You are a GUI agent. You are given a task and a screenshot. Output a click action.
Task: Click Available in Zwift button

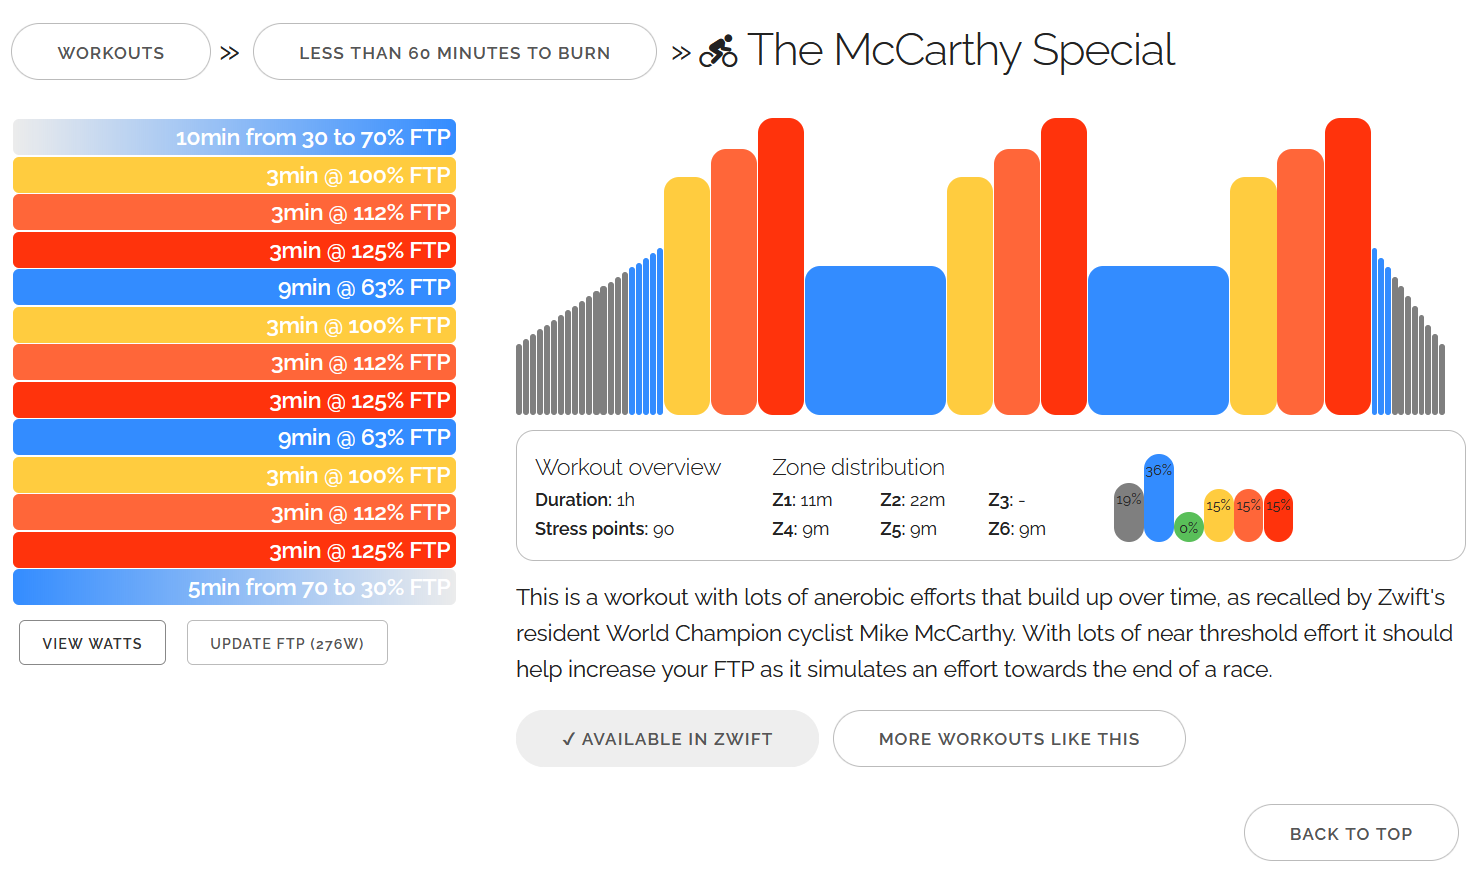[x=667, y=739]
